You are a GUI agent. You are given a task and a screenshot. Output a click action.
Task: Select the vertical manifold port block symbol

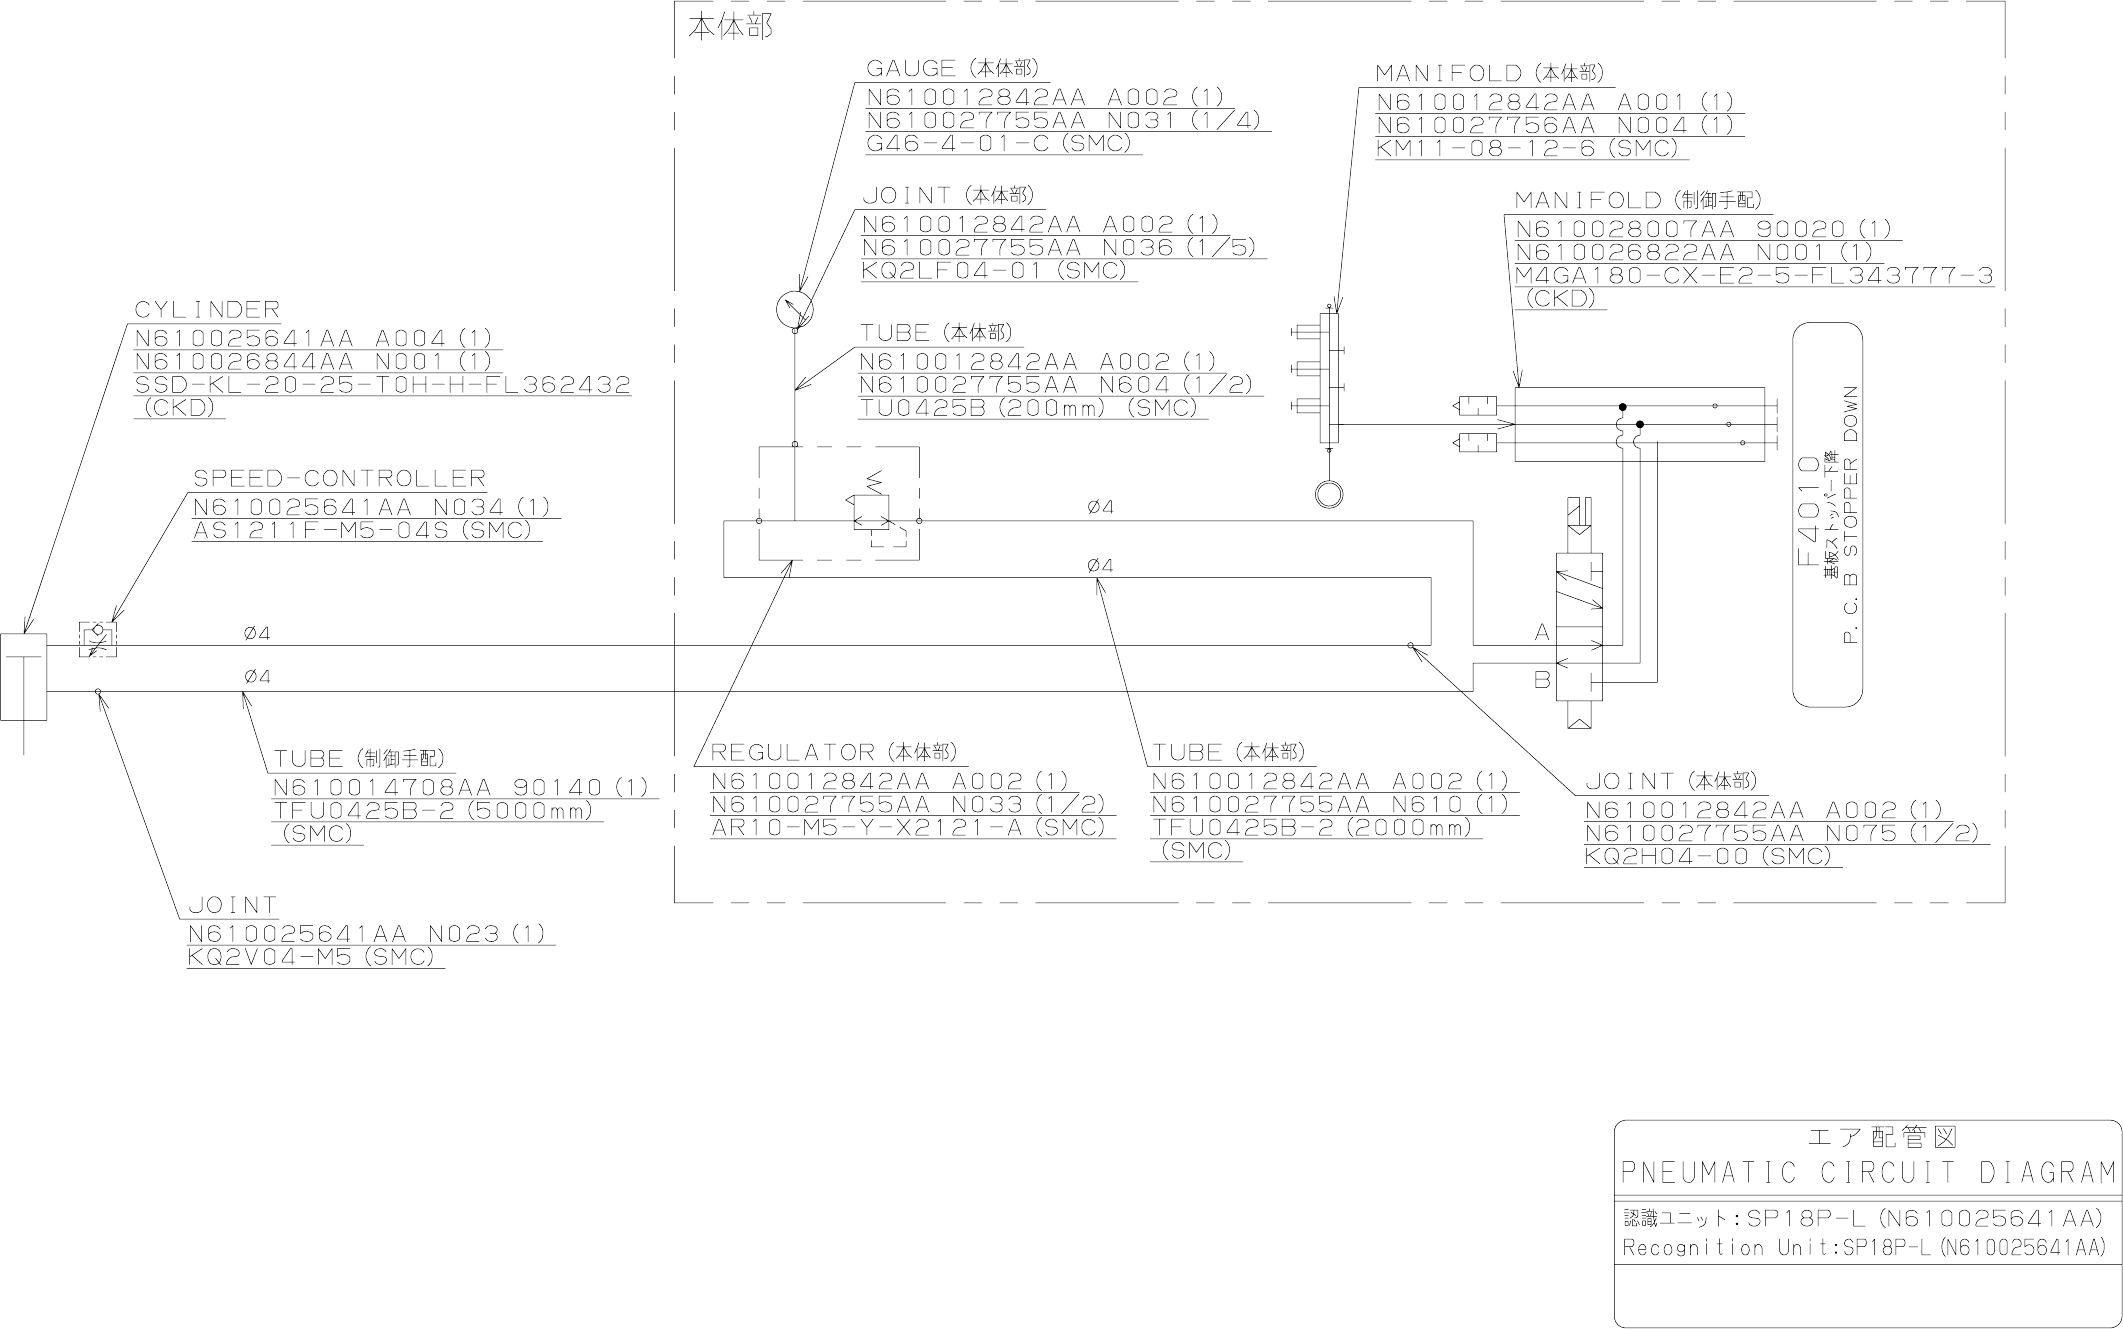(1329, 379)
